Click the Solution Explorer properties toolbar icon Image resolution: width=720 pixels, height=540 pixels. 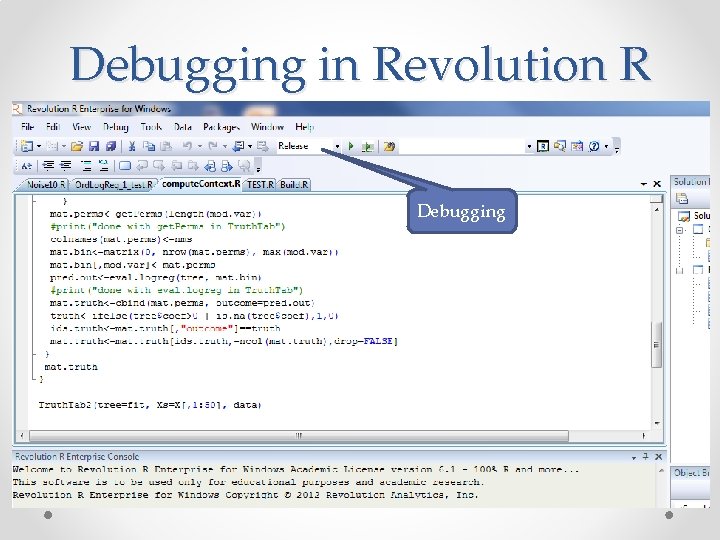682,198
